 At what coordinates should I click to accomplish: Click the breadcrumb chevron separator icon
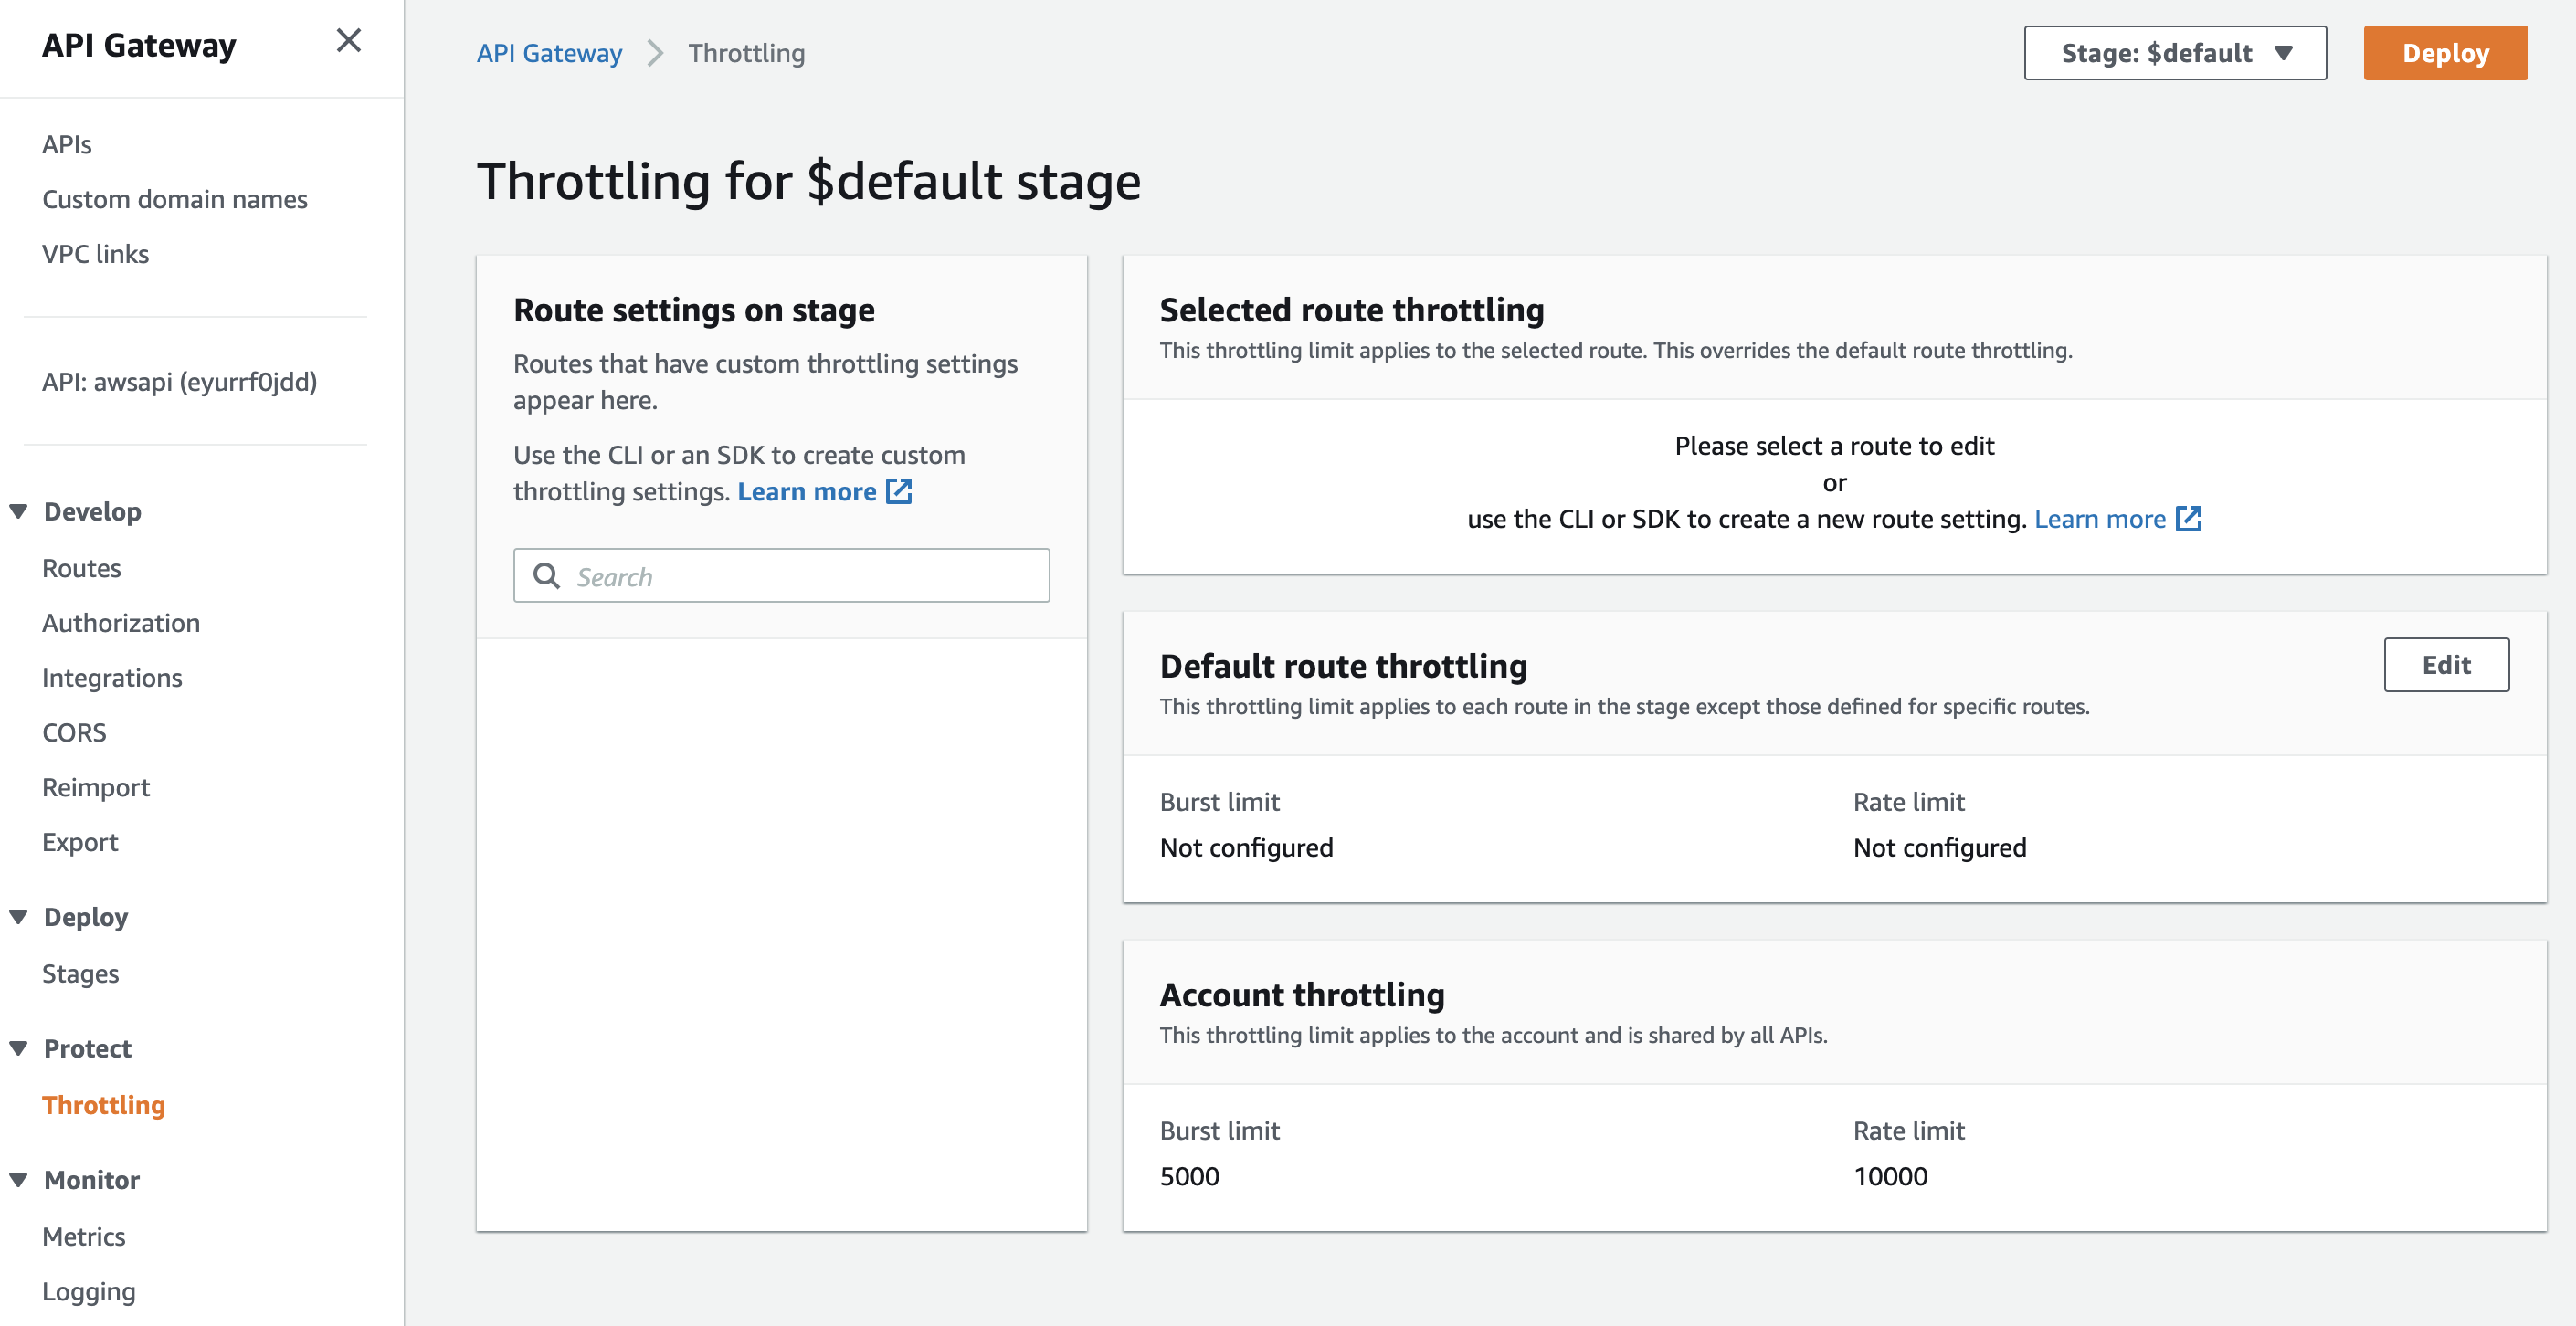[x=655, y=53]
